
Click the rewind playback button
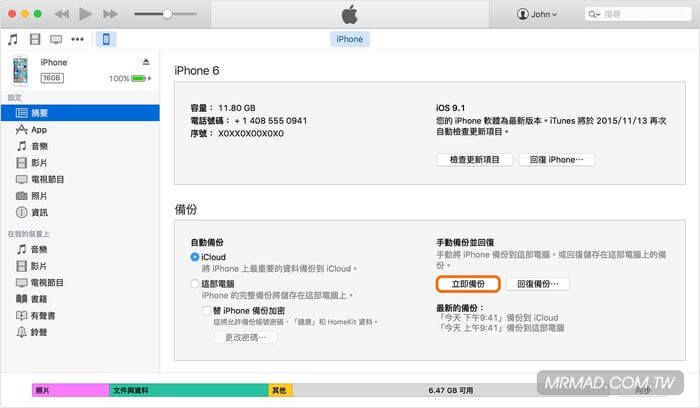62,14
